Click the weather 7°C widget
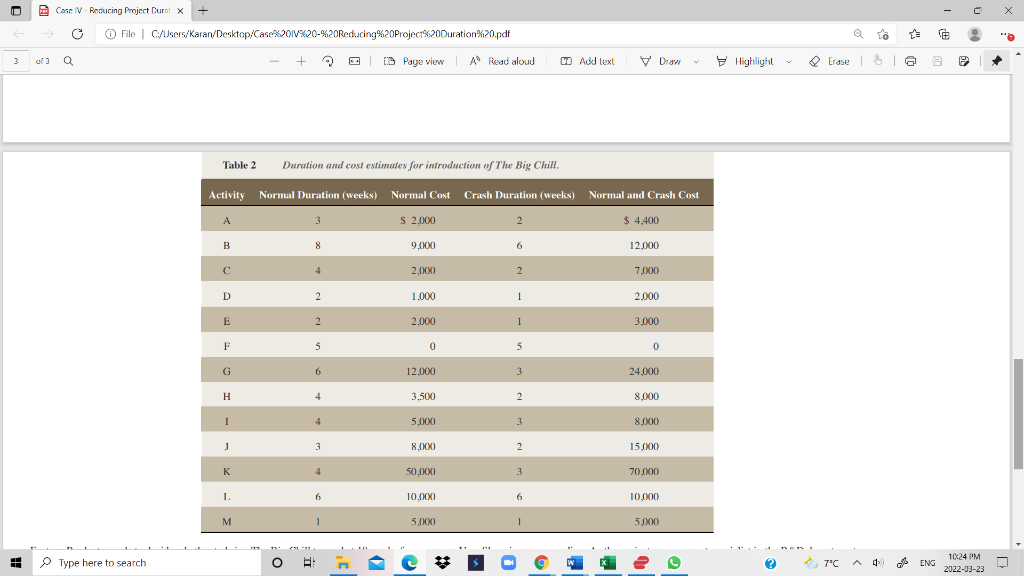The height and width of the screenshot is (576, 1024). click(x=822, y=562)
